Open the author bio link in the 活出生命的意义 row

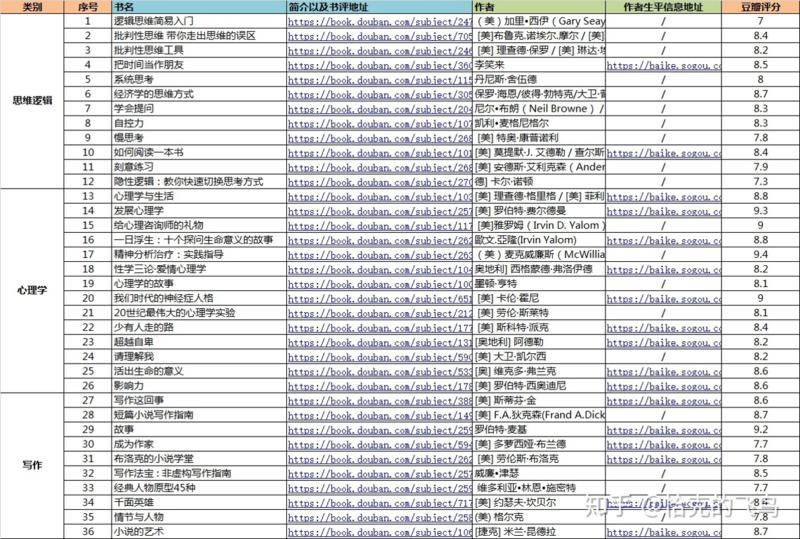(x=664, y=372)
